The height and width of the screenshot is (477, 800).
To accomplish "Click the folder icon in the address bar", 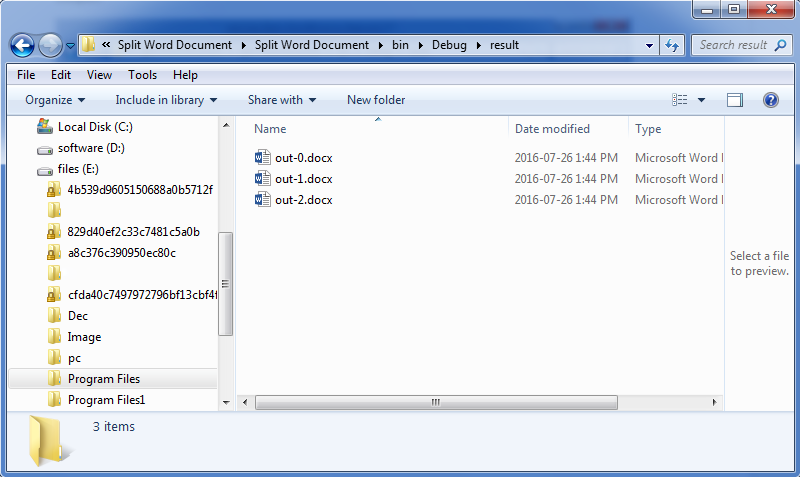I will pos(89,44).
